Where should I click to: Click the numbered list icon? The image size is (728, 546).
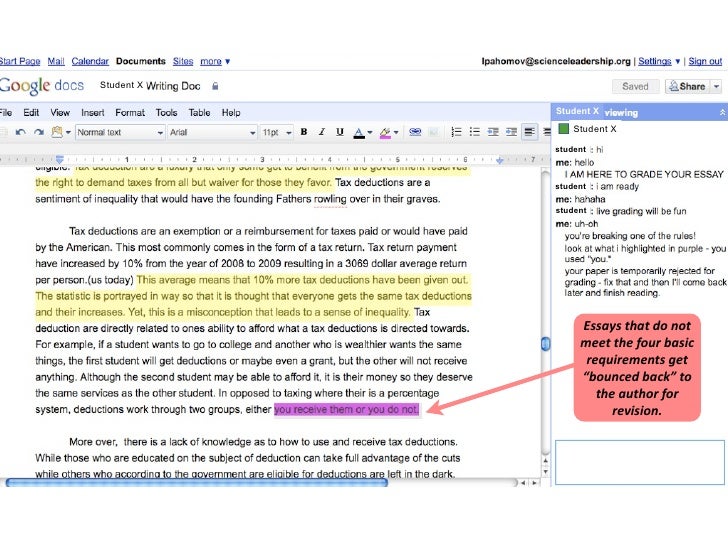(x=456, y=132)
